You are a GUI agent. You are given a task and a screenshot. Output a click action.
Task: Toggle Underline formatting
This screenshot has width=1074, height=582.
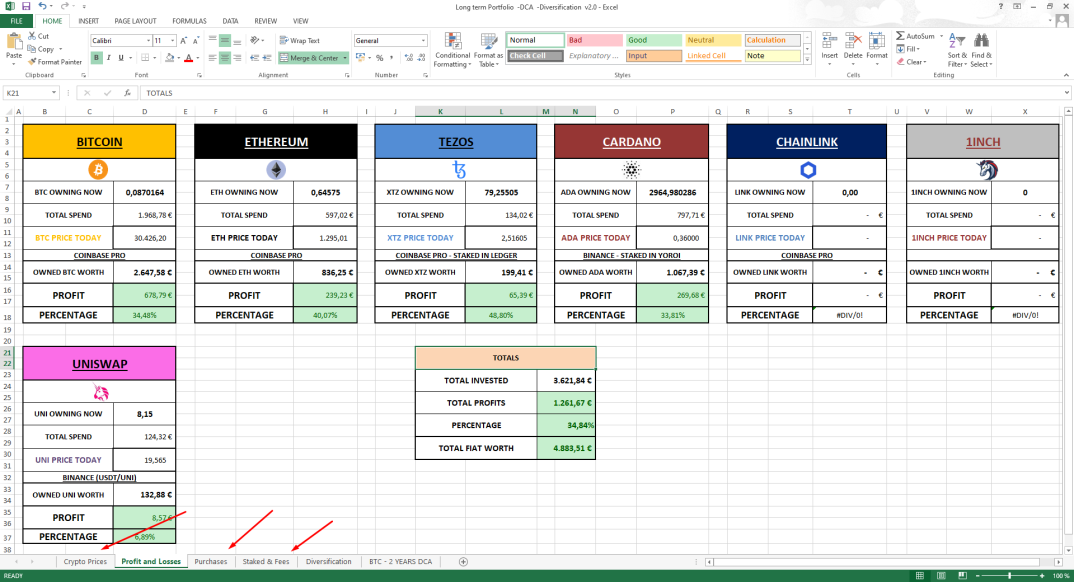point(121,58)
